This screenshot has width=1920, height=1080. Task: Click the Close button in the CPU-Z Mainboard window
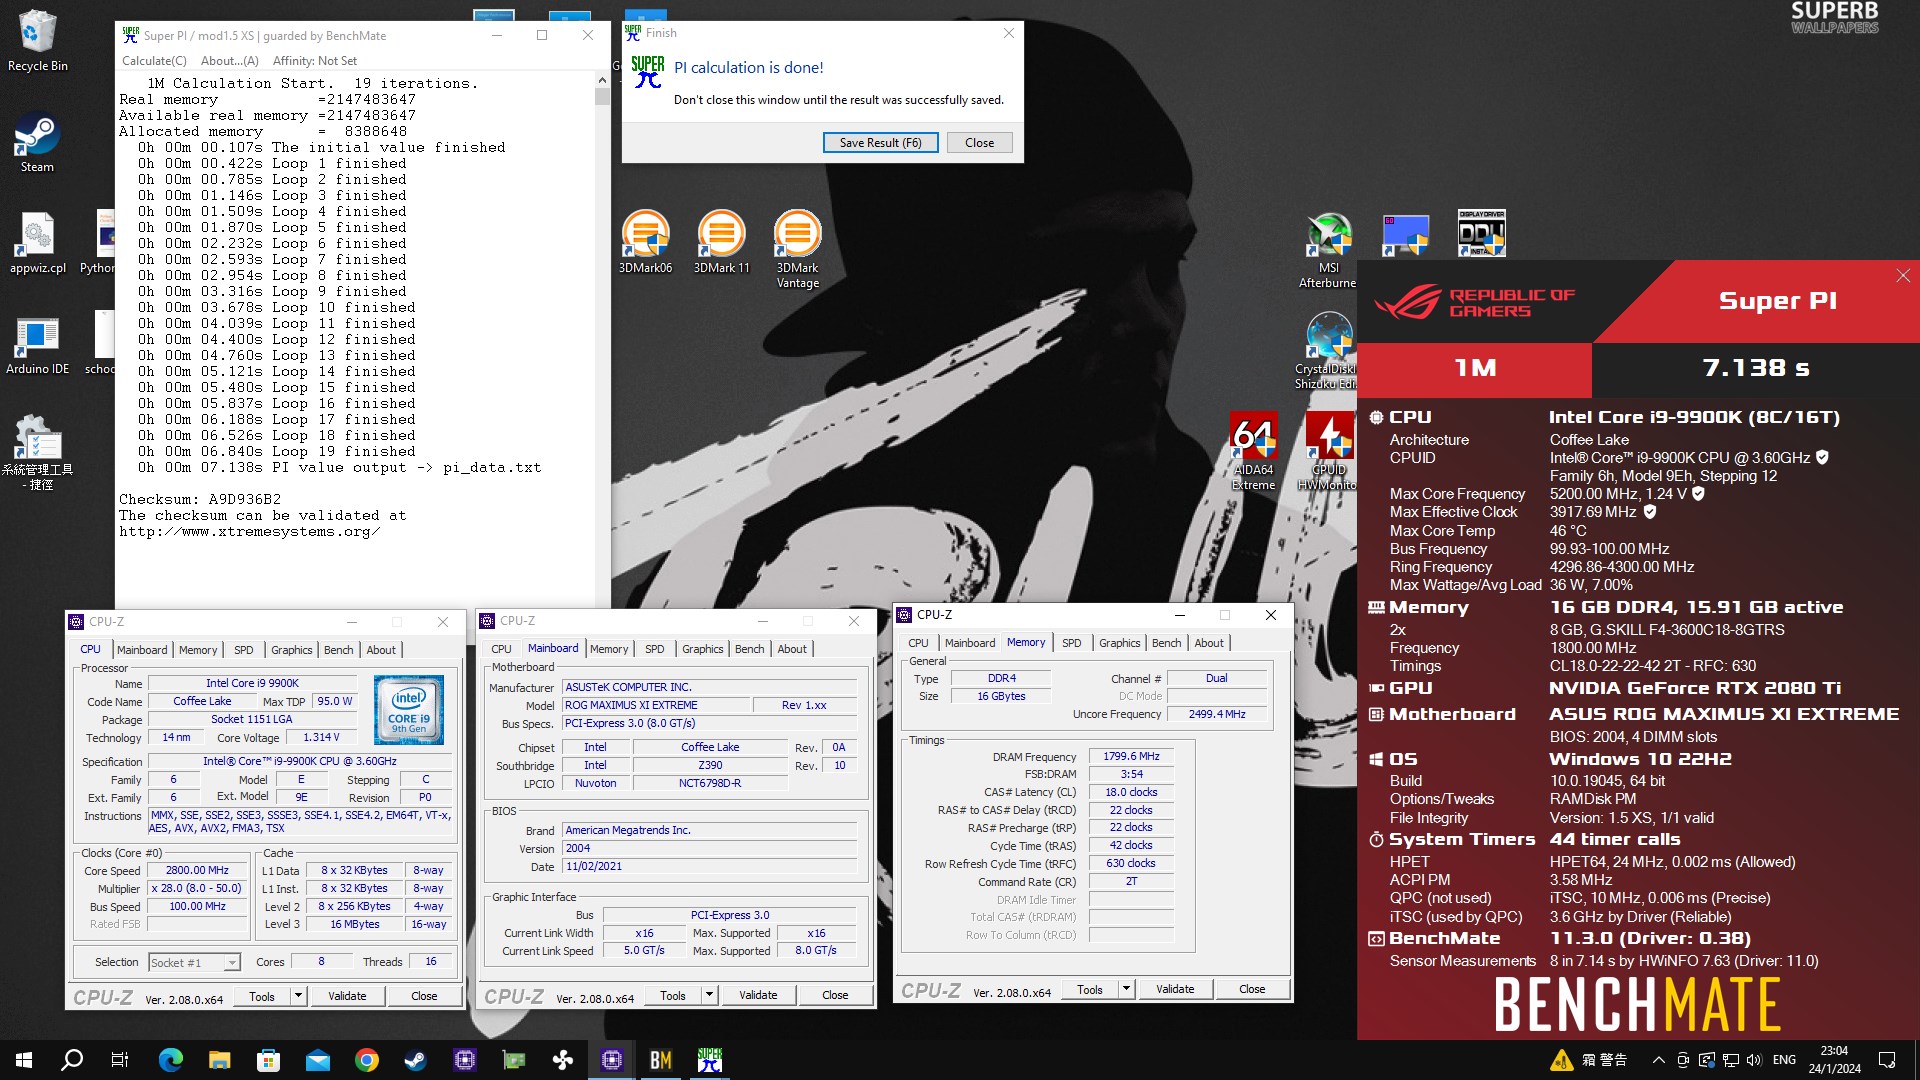(835, 995)
